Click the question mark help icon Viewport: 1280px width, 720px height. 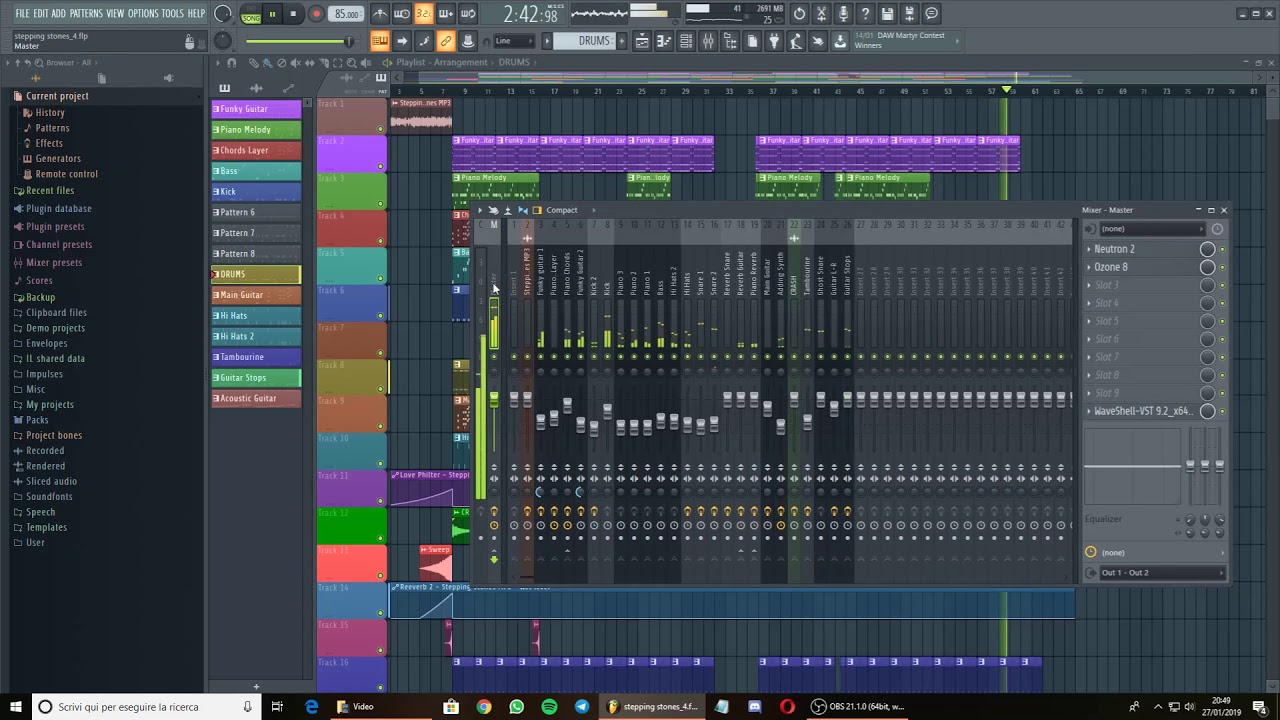click(865, 14)
